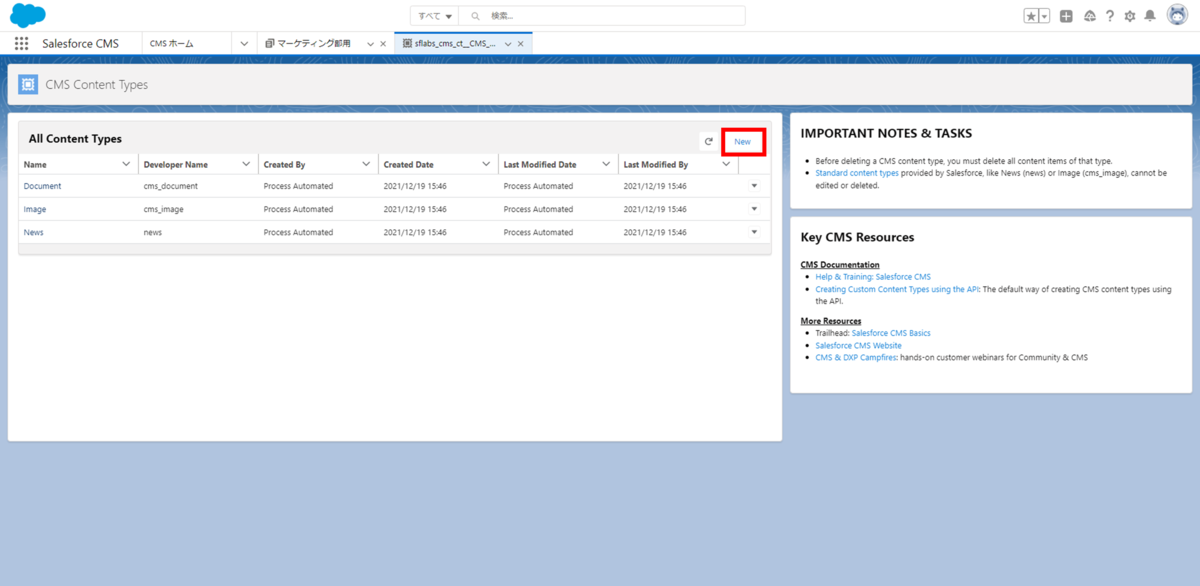Image resolution: width=1200 pixels, height=586 pixels.
Task: Click the All Content Types heading
Action: click(x=75, y=139)
